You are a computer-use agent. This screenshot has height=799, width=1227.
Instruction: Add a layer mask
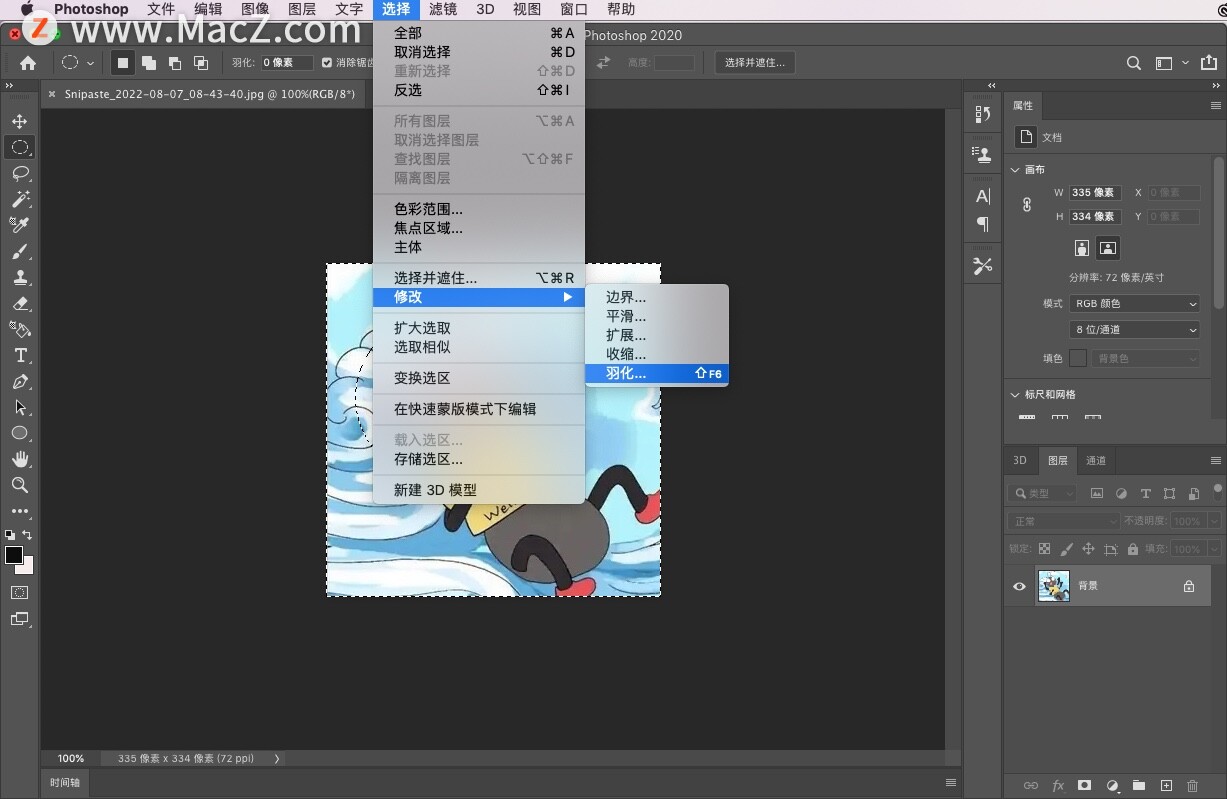pos(1085,786)
